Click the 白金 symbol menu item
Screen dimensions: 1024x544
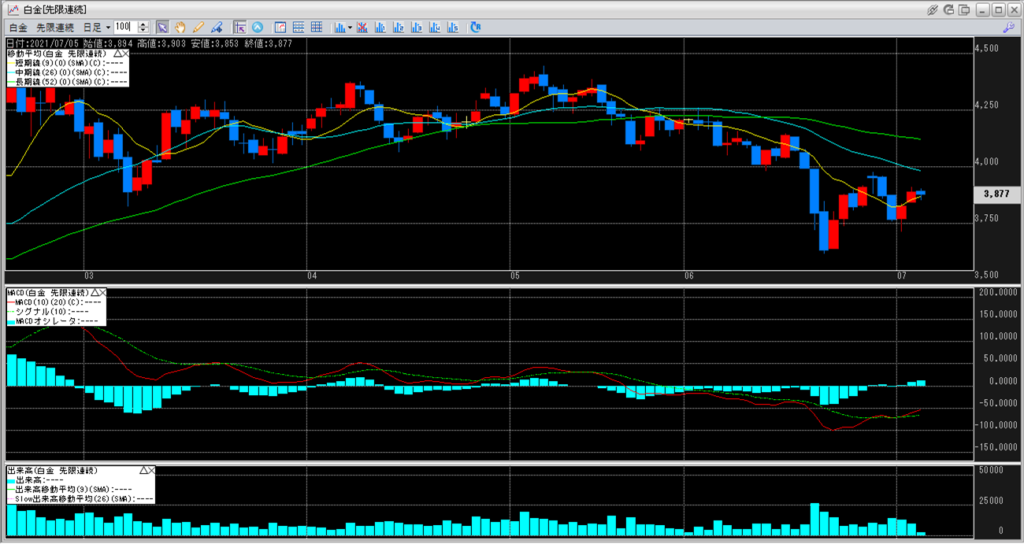click(x=18, y=26)
